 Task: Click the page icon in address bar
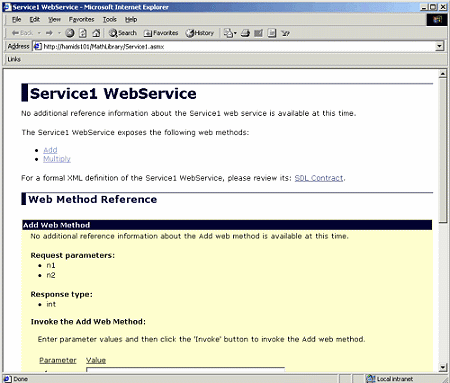38,46
